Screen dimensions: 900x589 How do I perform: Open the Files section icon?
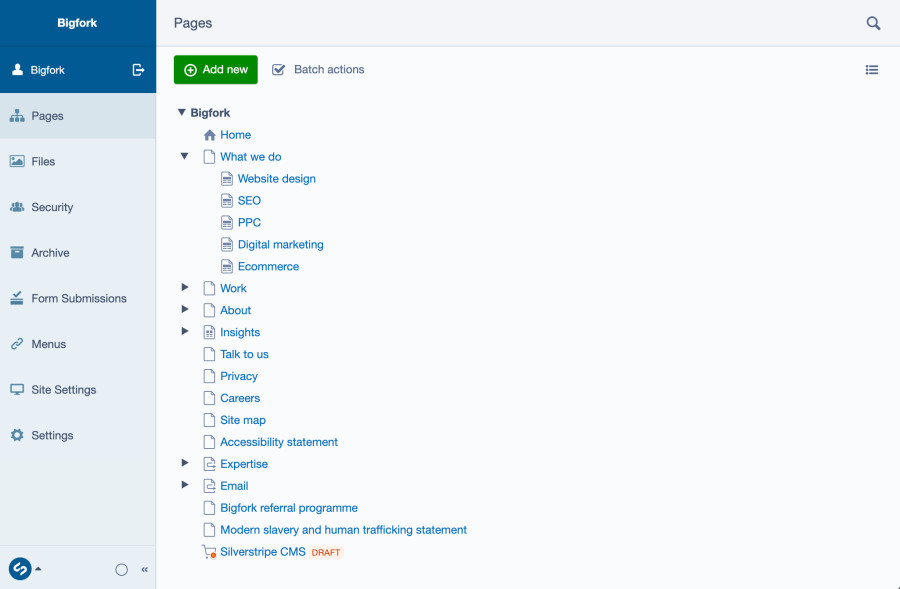coord(19,161)
